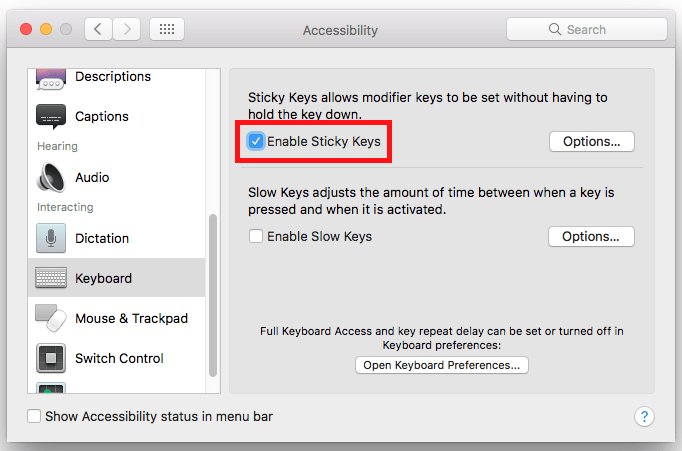Open the help question mark button
The width and height of the screenshot is (682, 451).
(x=644, y=416)
